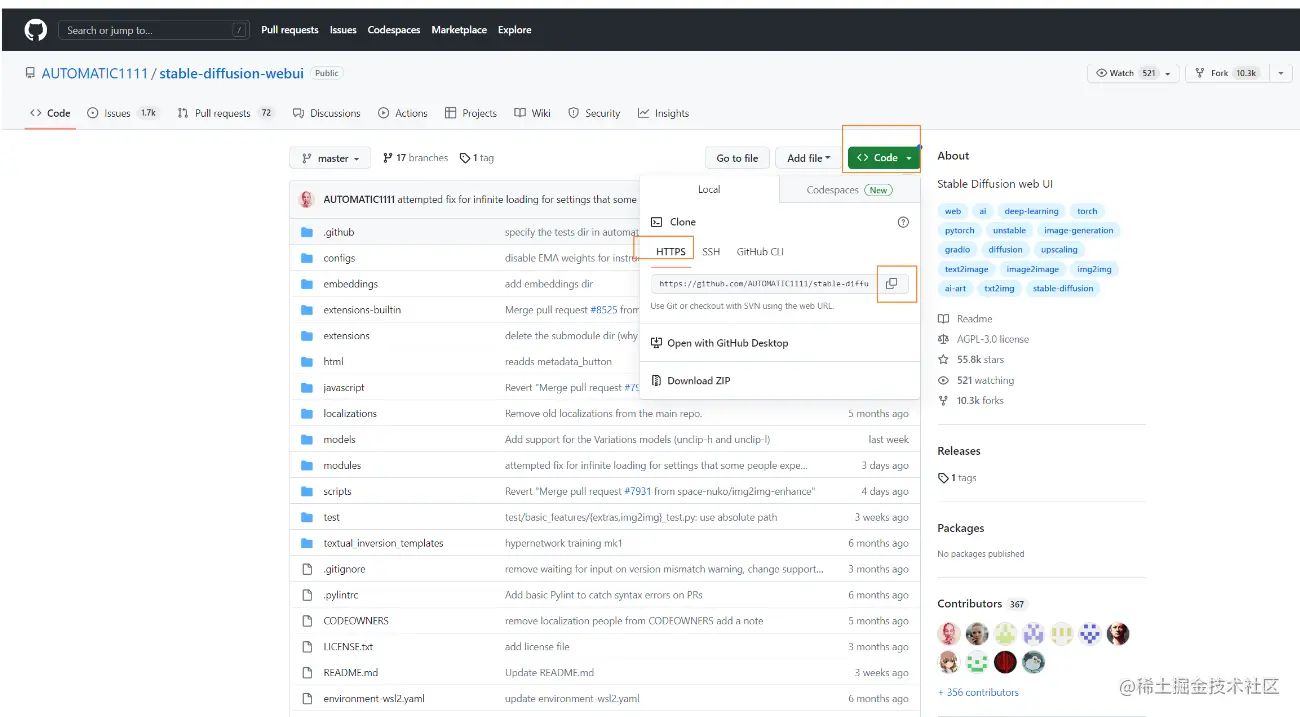Viewport: 1300px width, 717px height.
Task: Open AGPL-3.0 license link
Action: pyautogui.click(x=983, y=339)
